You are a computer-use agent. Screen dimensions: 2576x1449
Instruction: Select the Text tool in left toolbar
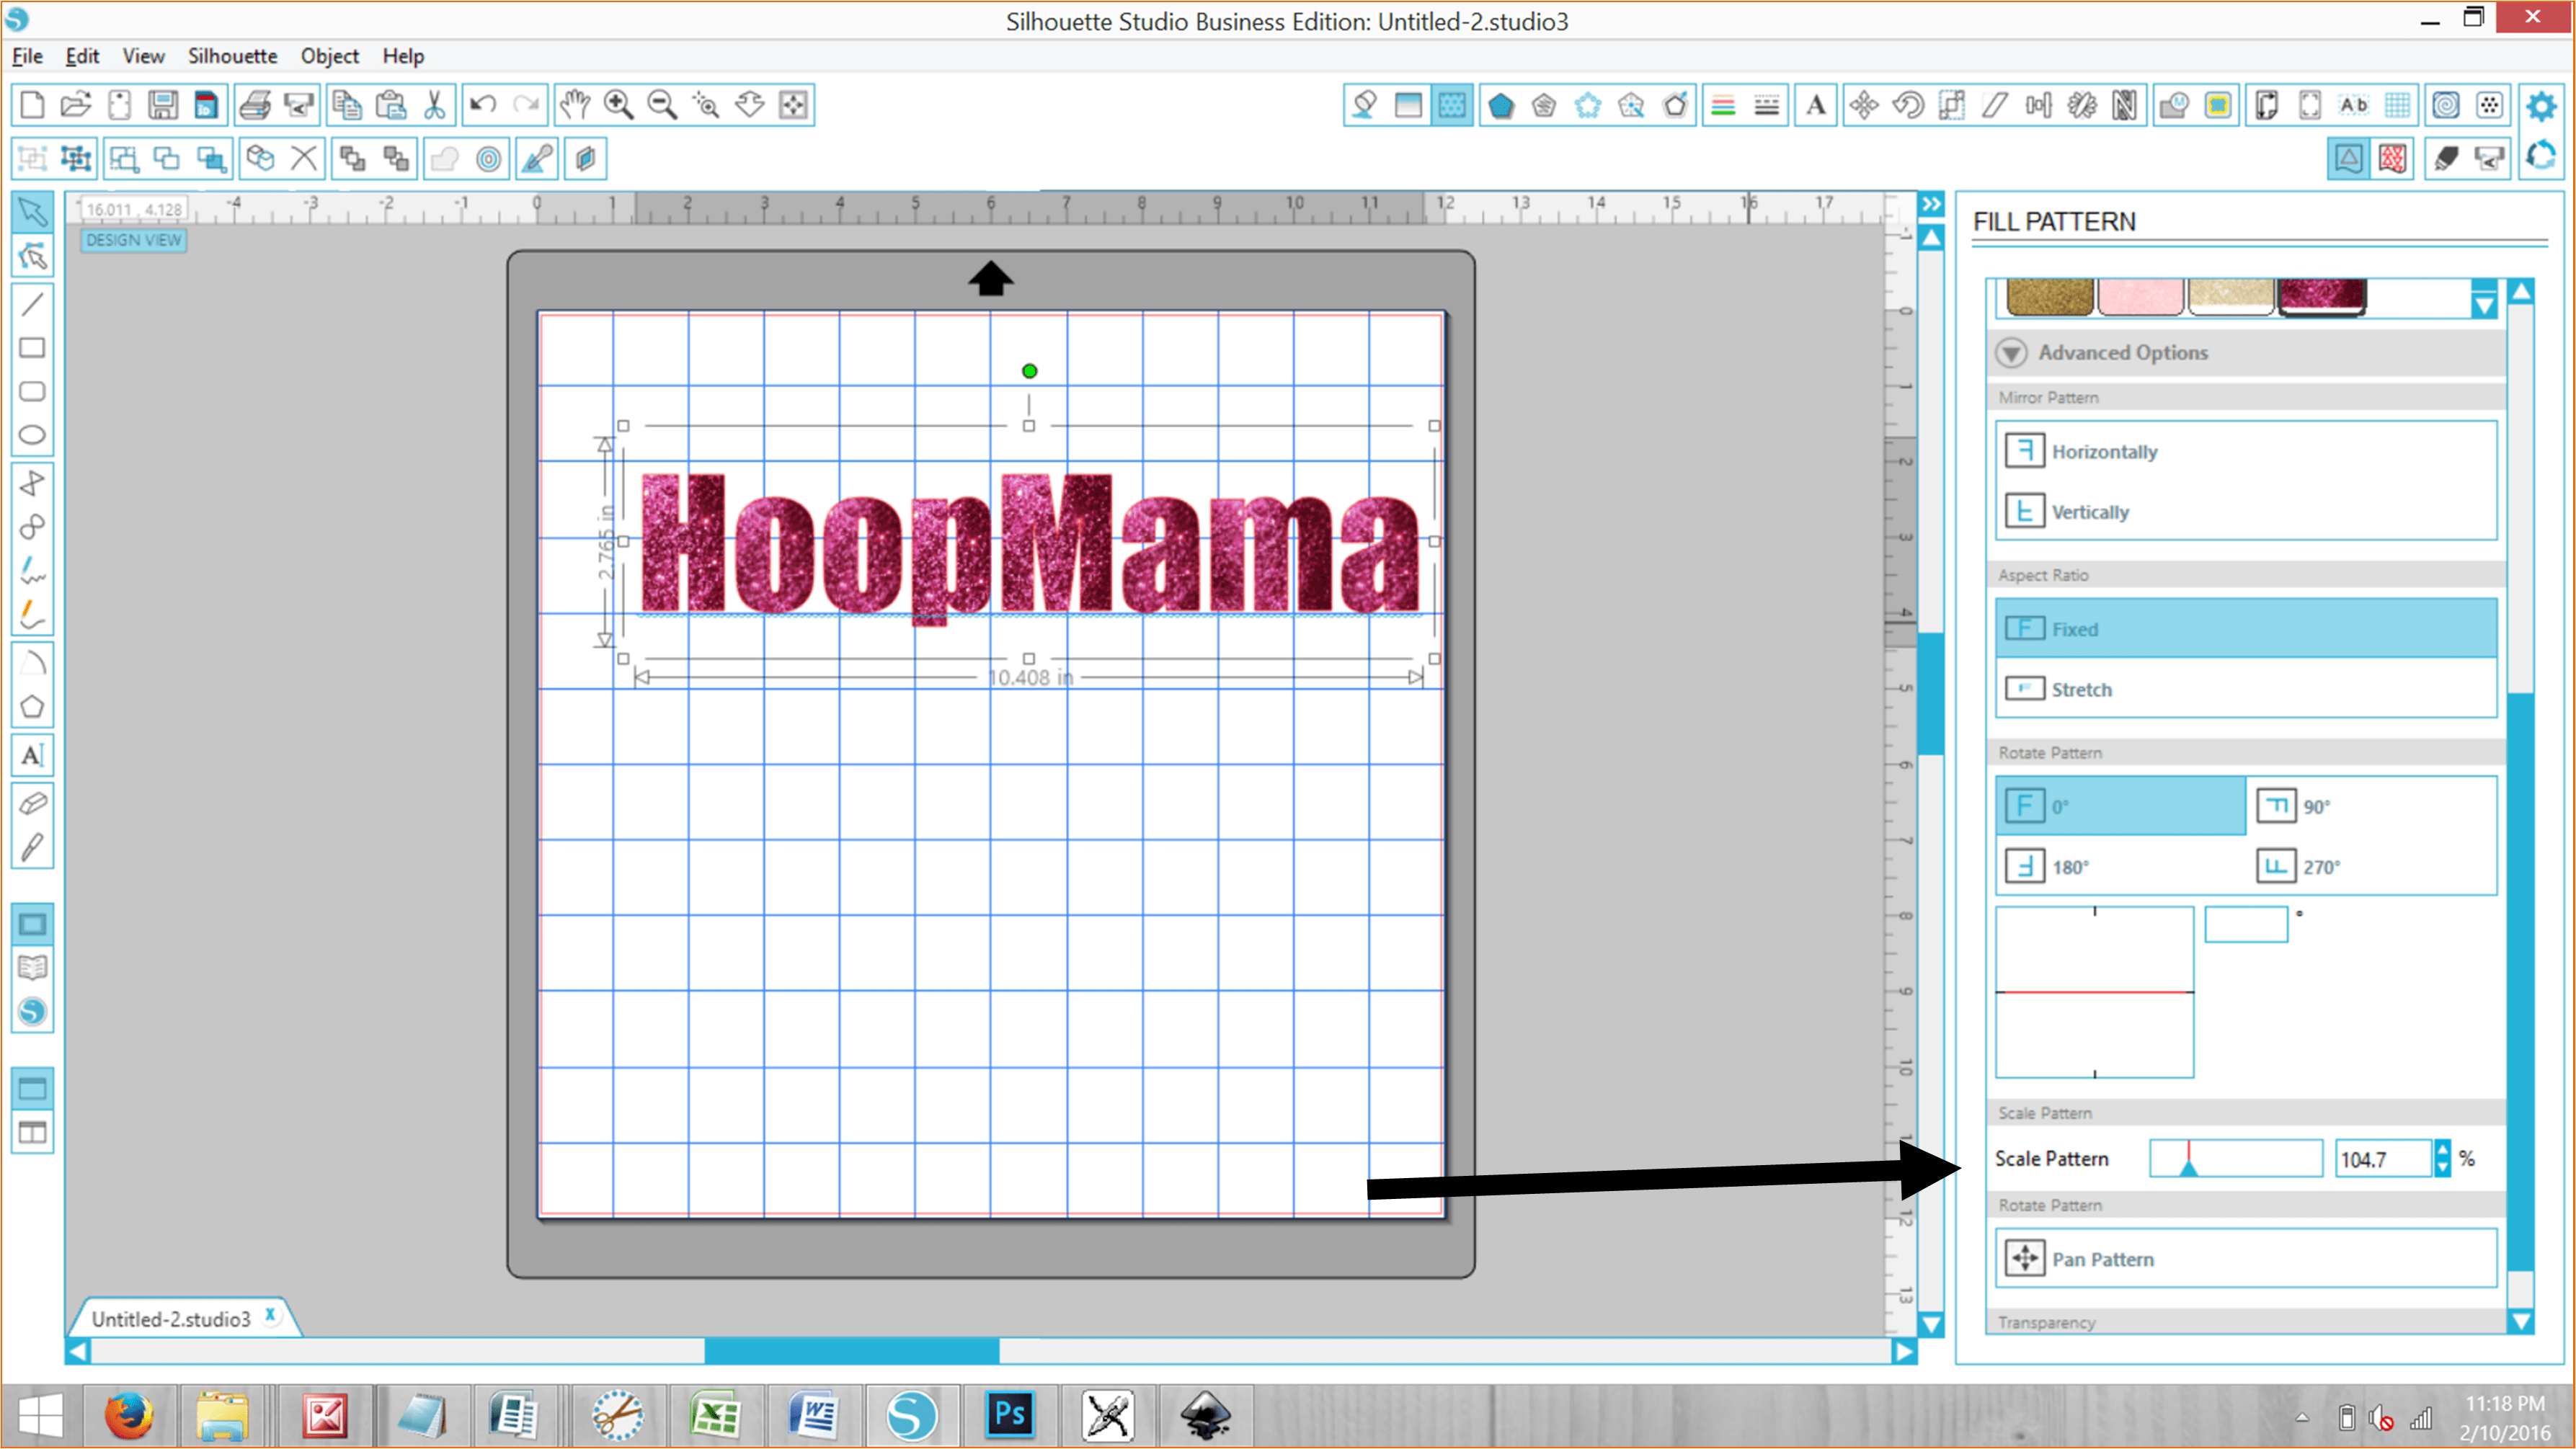(32, 755)
